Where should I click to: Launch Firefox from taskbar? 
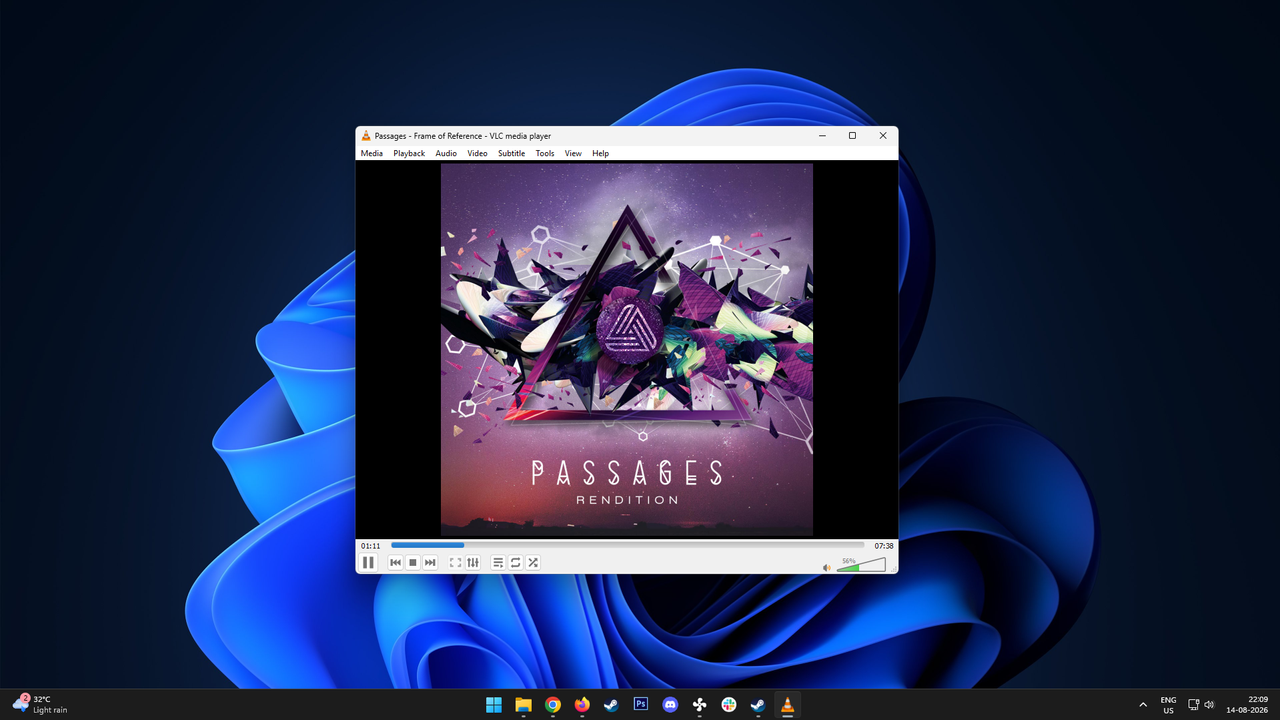(x=582, y=705)
